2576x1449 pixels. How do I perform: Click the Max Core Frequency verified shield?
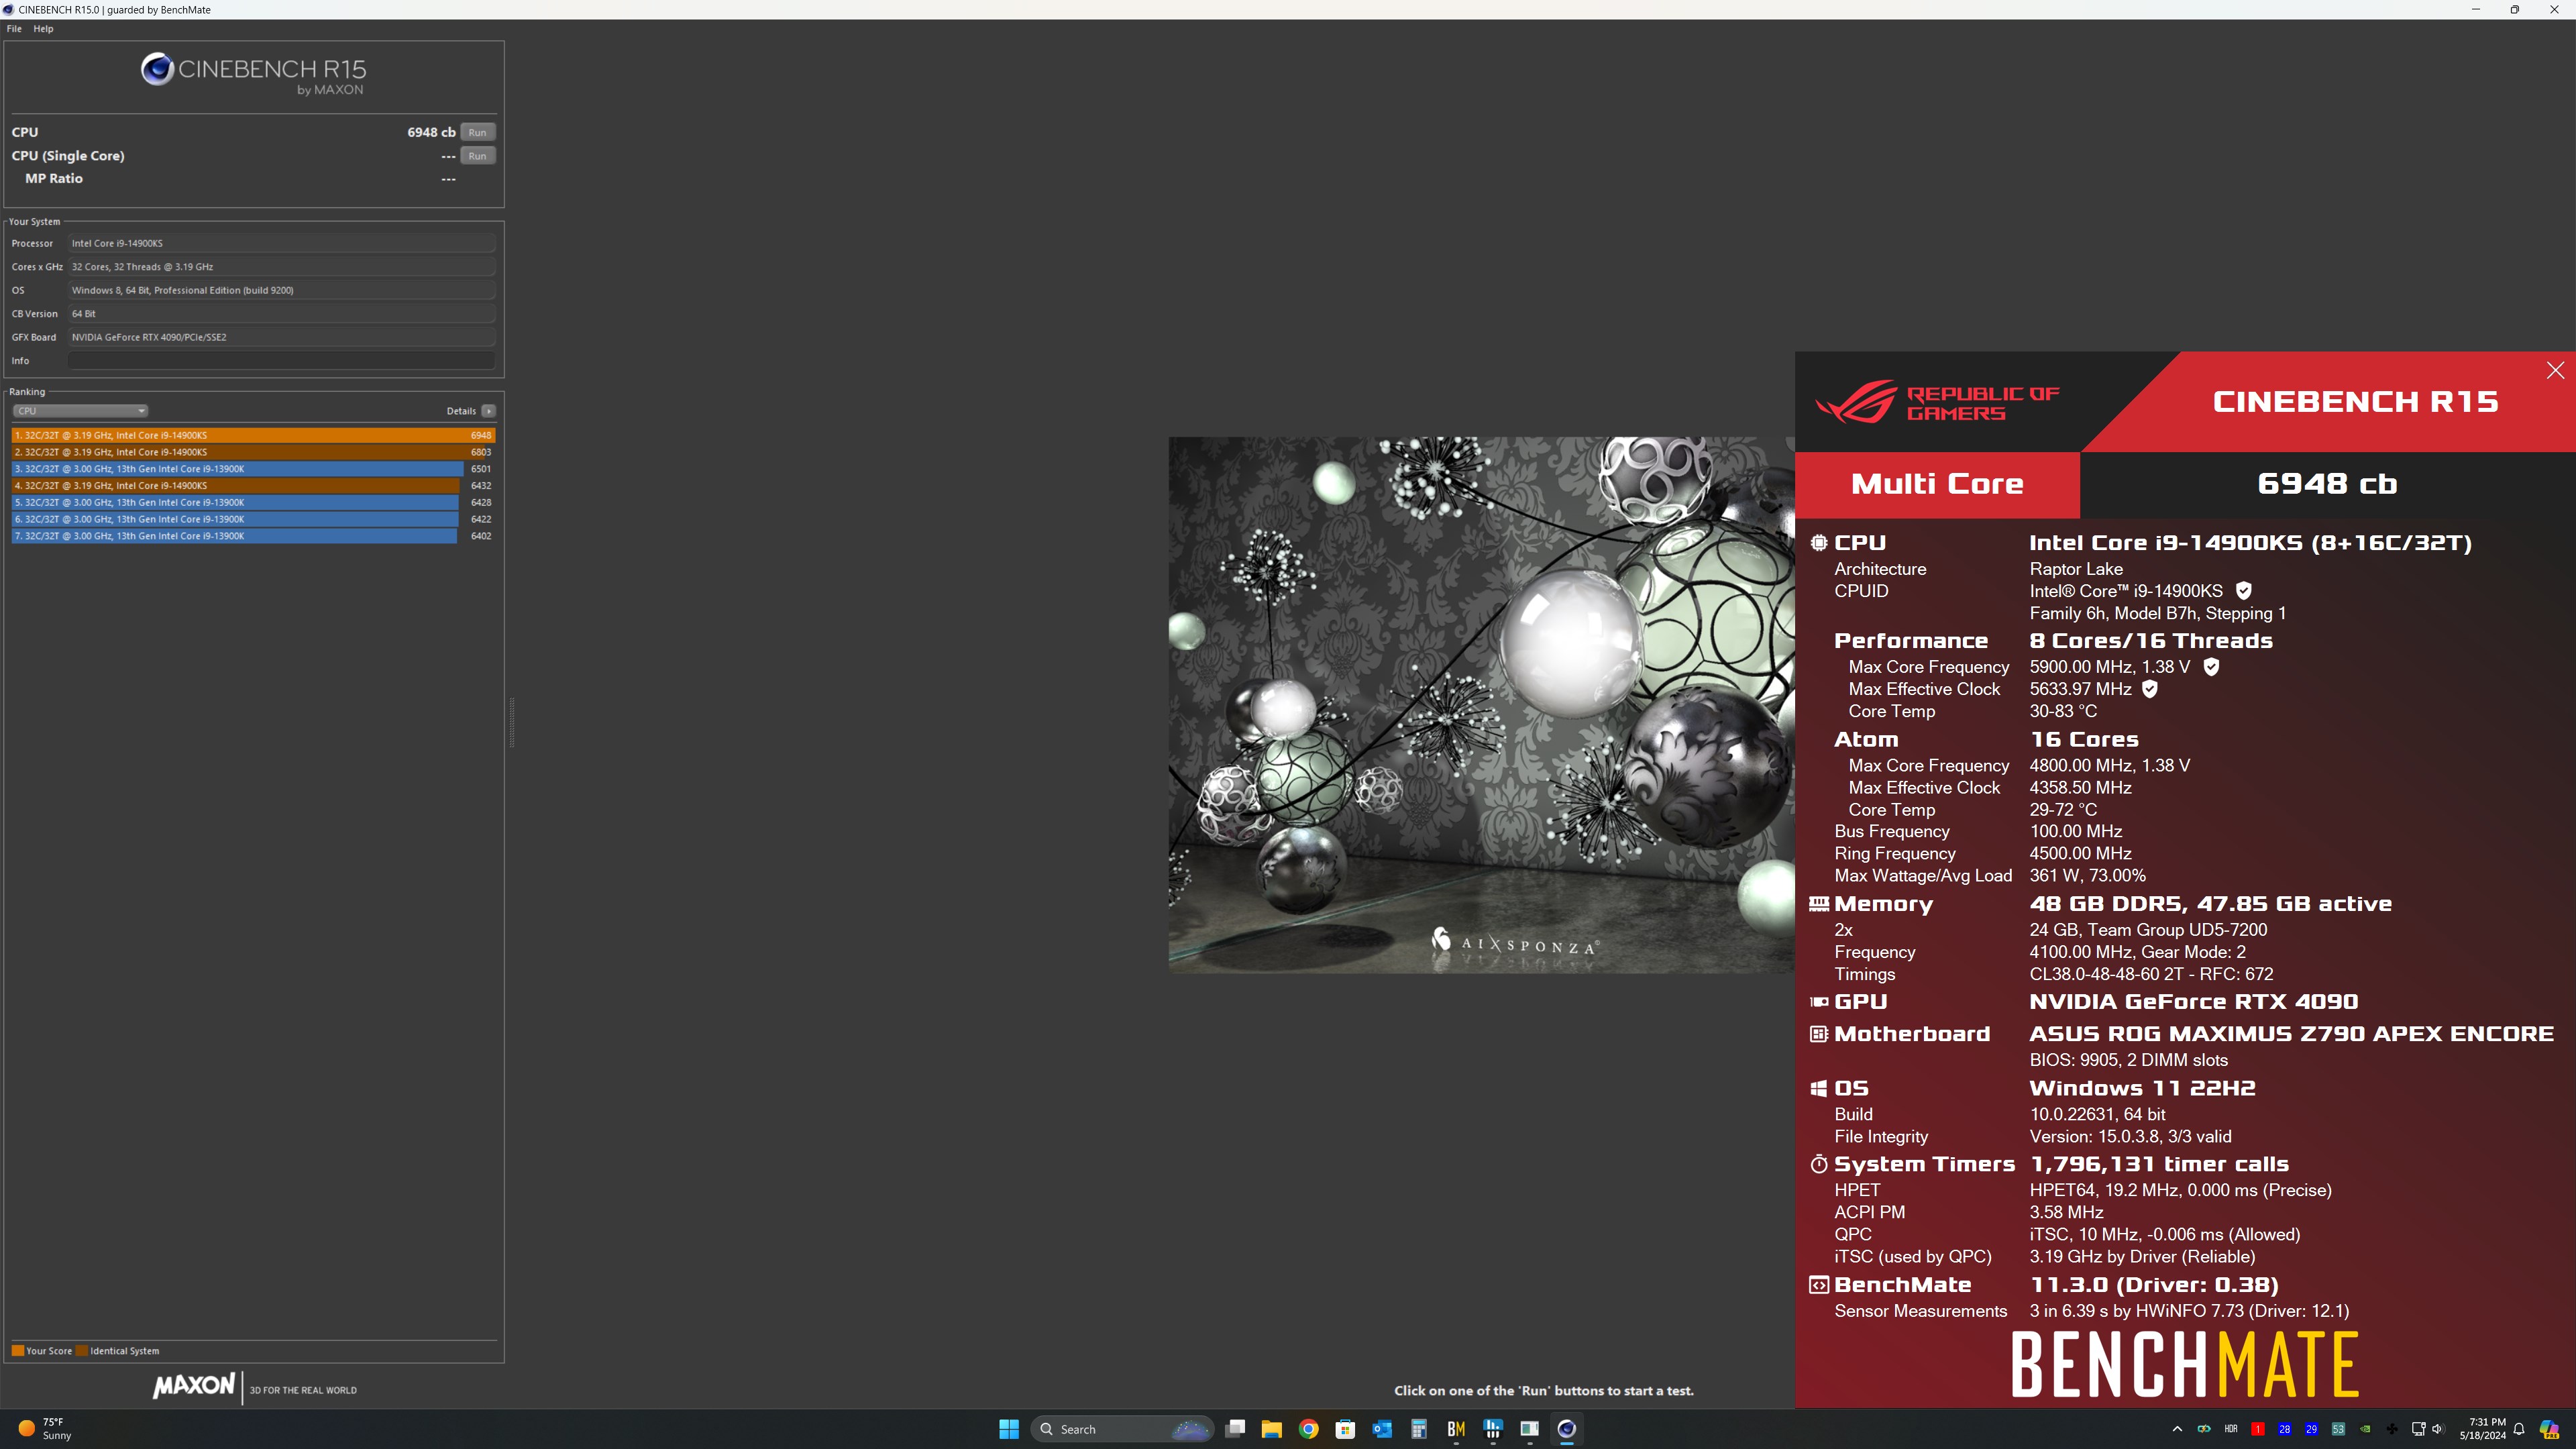pyautogui.click(x=2212, y=667)
